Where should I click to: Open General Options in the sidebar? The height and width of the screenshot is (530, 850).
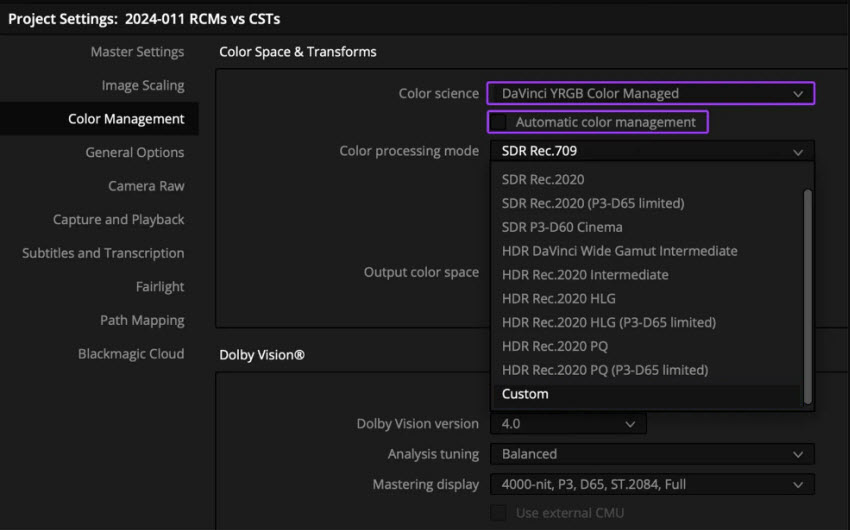(134, 152)
